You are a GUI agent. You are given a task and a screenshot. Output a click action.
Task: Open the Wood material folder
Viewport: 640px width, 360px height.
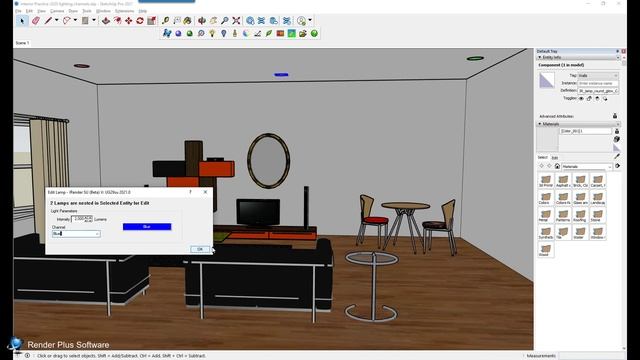pyautogui.click(x=546, y=249)
